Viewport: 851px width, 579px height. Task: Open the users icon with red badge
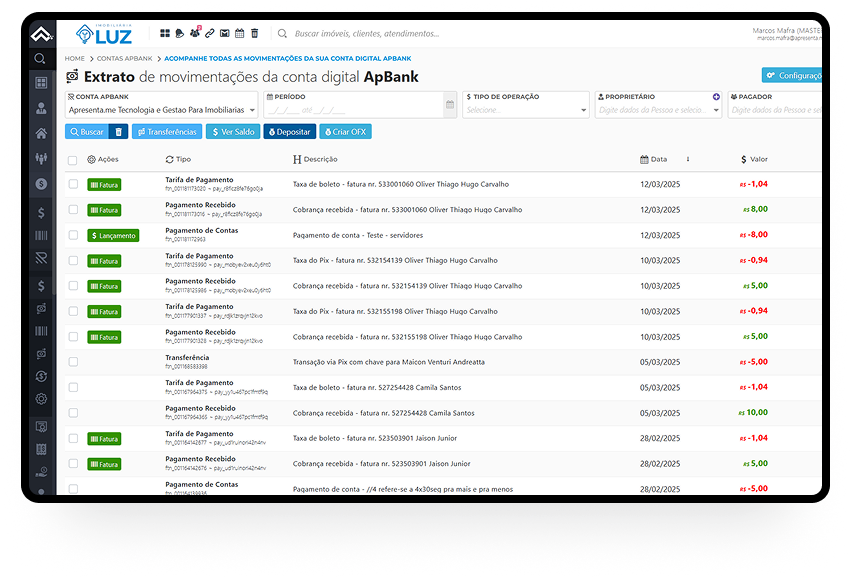[x=195, y=33]
